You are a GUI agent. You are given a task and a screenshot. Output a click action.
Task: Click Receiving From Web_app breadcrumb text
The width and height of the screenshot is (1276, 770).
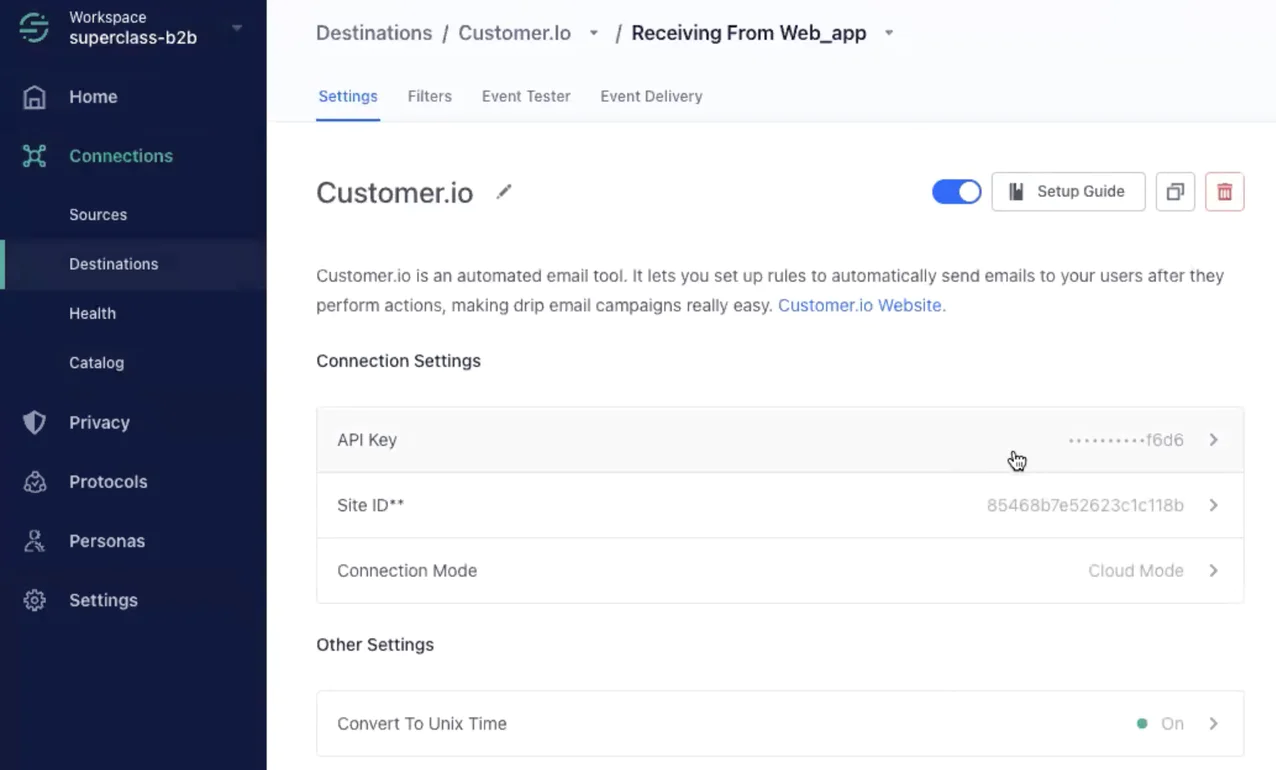point(749,33)
